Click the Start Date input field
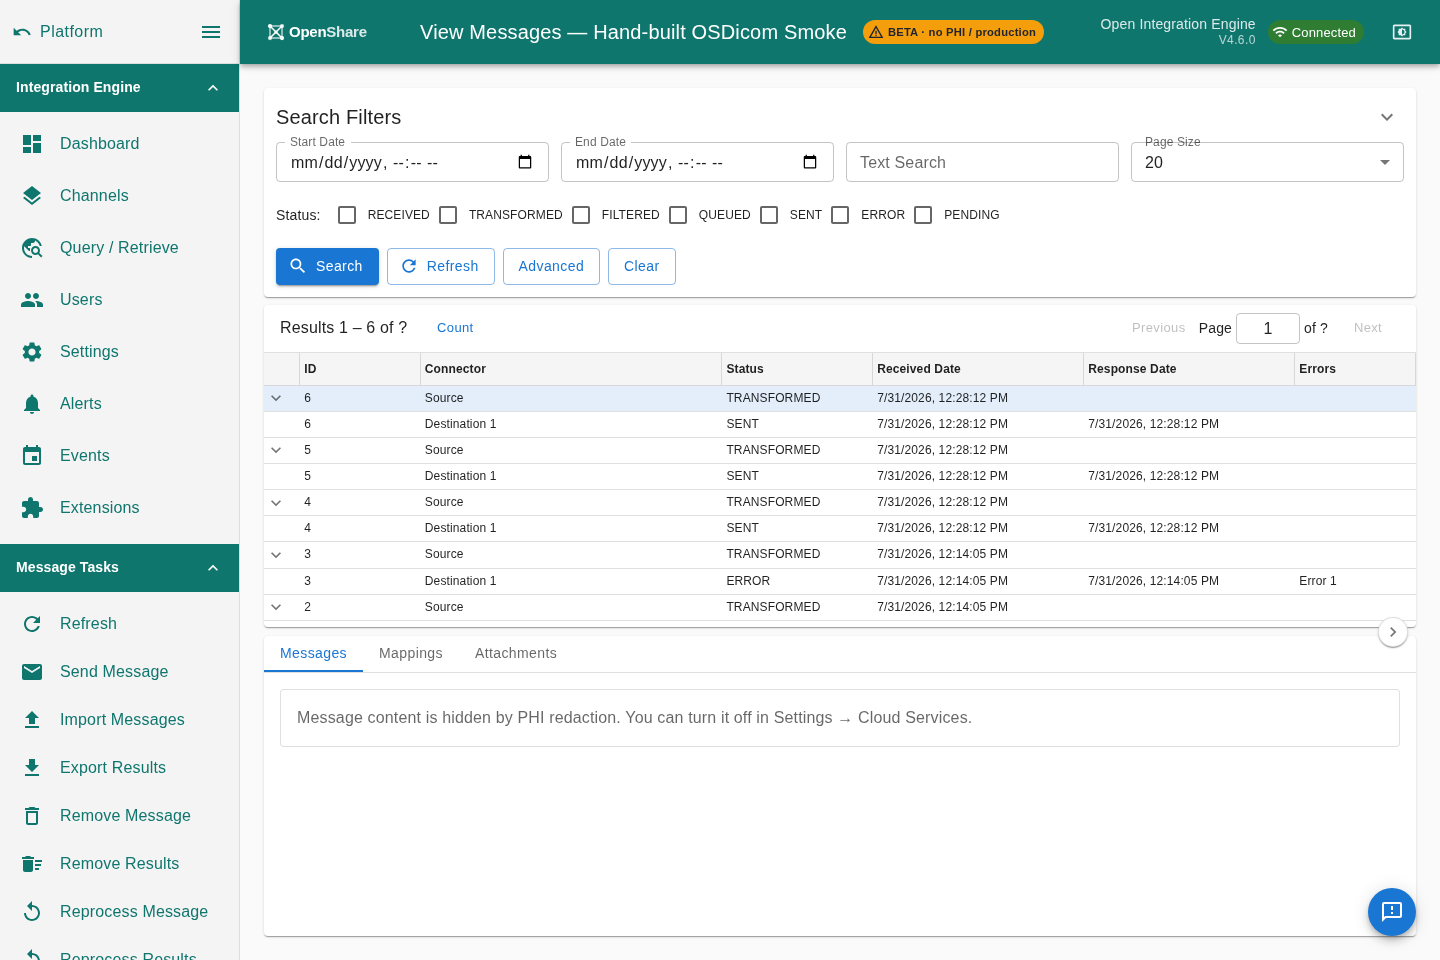Image resolution: width=1440 pixels, height=960 pixels. [412, 162]
